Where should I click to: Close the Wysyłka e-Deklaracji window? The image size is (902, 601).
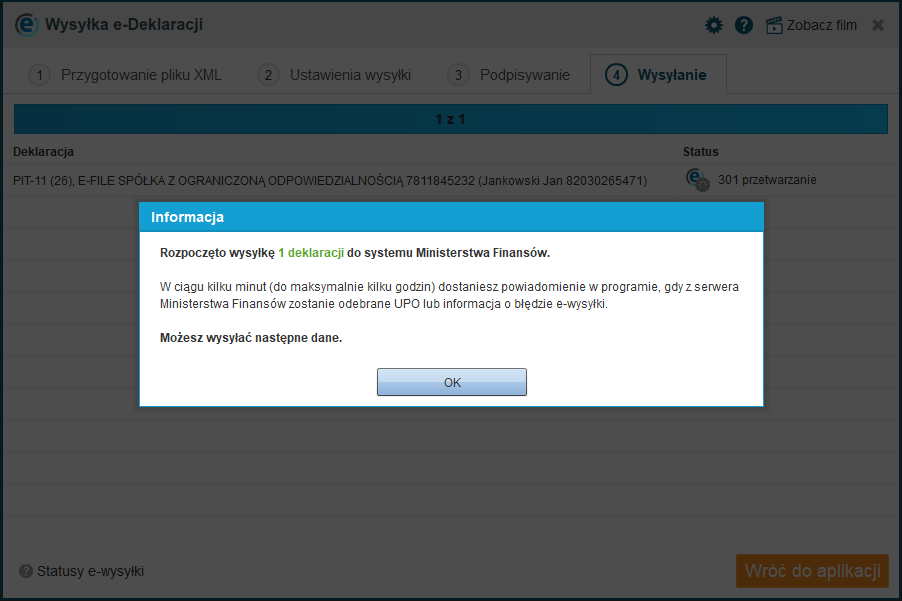[878, 25]
